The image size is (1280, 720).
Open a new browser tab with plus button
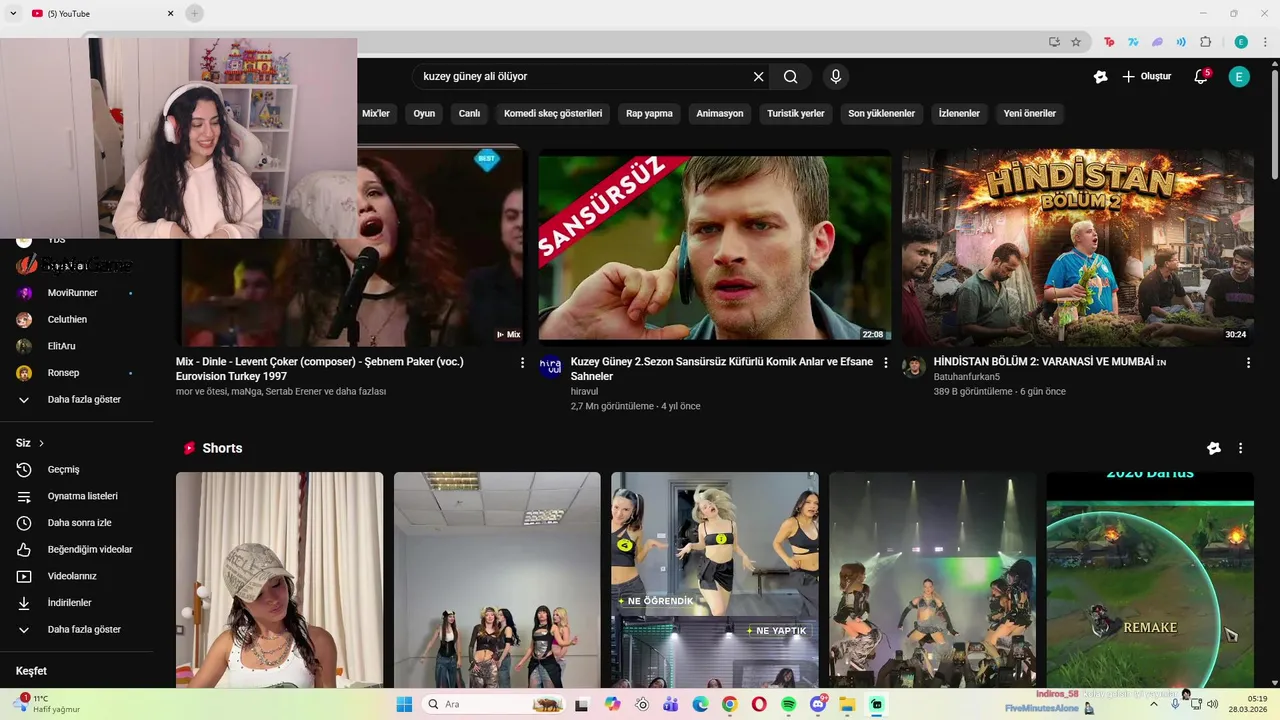pyautogui.click(x=194, y=13)
